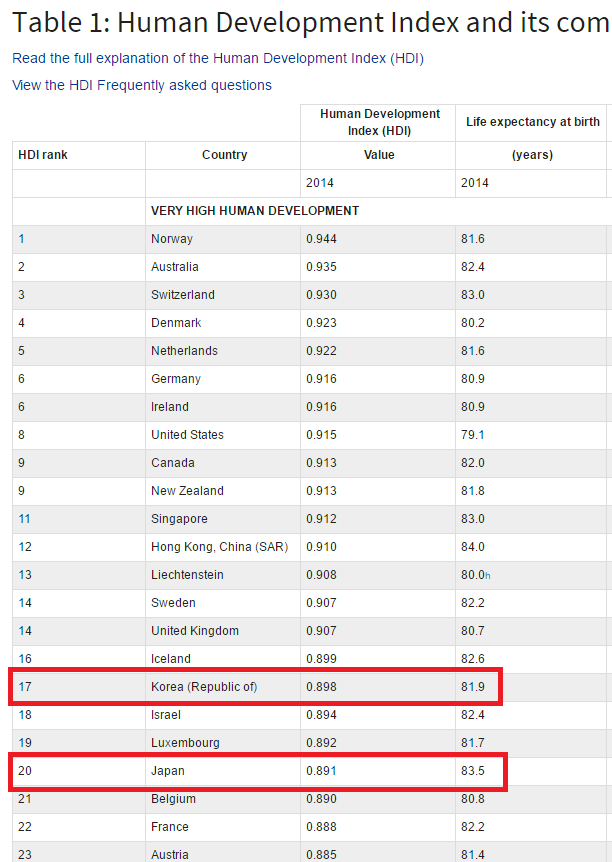Image resolution: width=612 pixels, height=862 pixels.
Task: Click the Human Development Index (HDI) header
Action: 379,122
